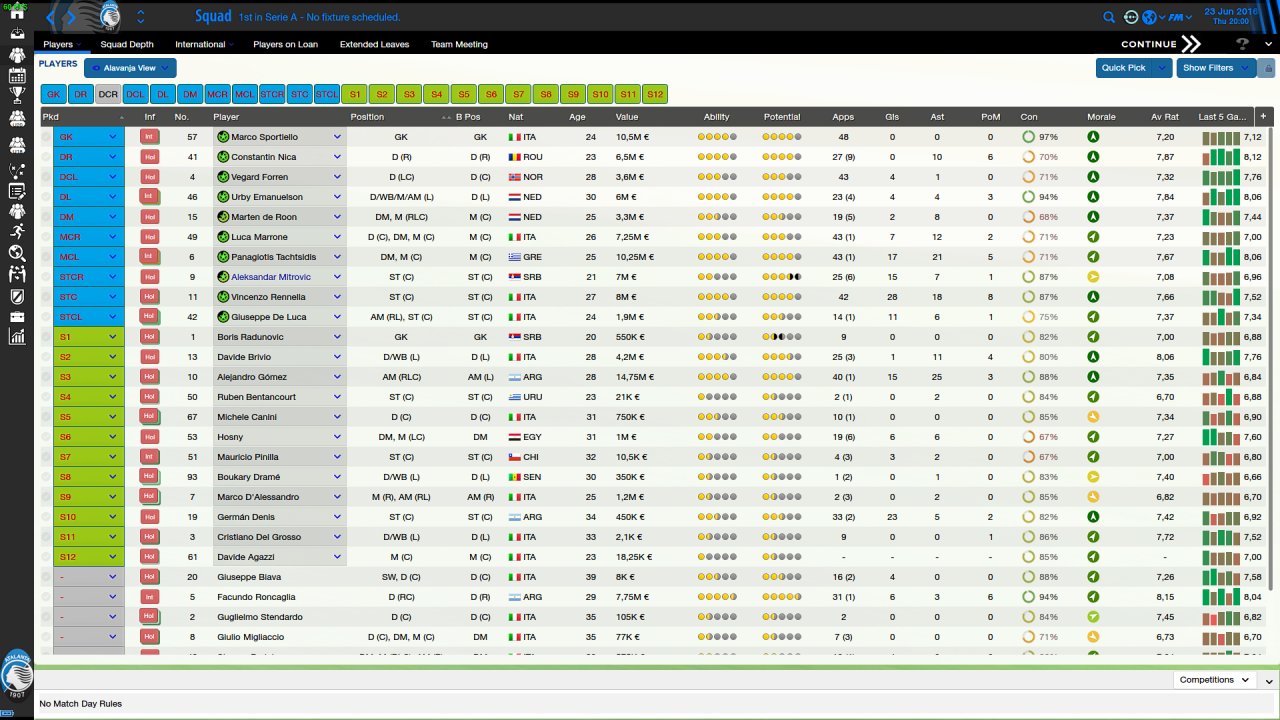Click the match status icon beside Marco Sportiello

pos(223,137)
